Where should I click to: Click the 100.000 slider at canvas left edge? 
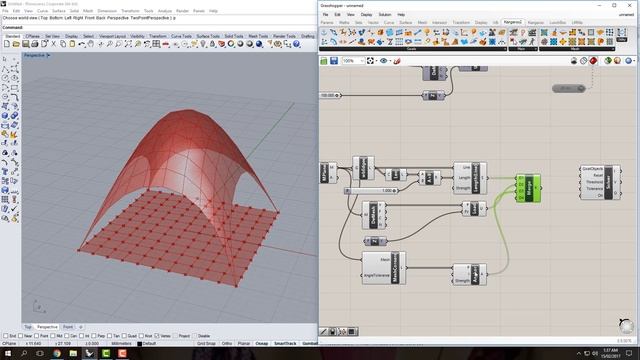pos(330,95)
